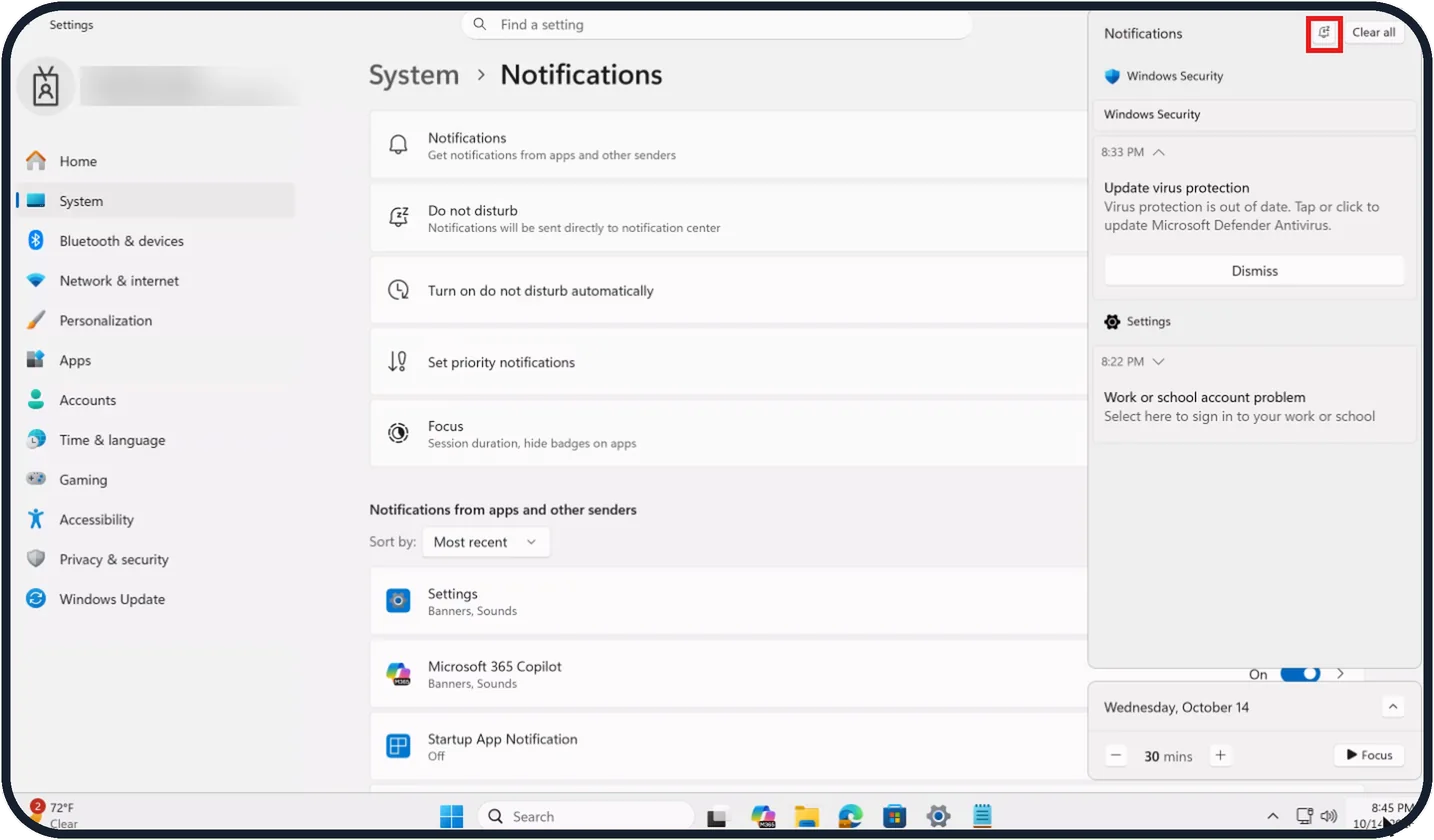Open Personalization settings page
The image size is (1434, 840).
pyautogui.click(x=156, y=321)
